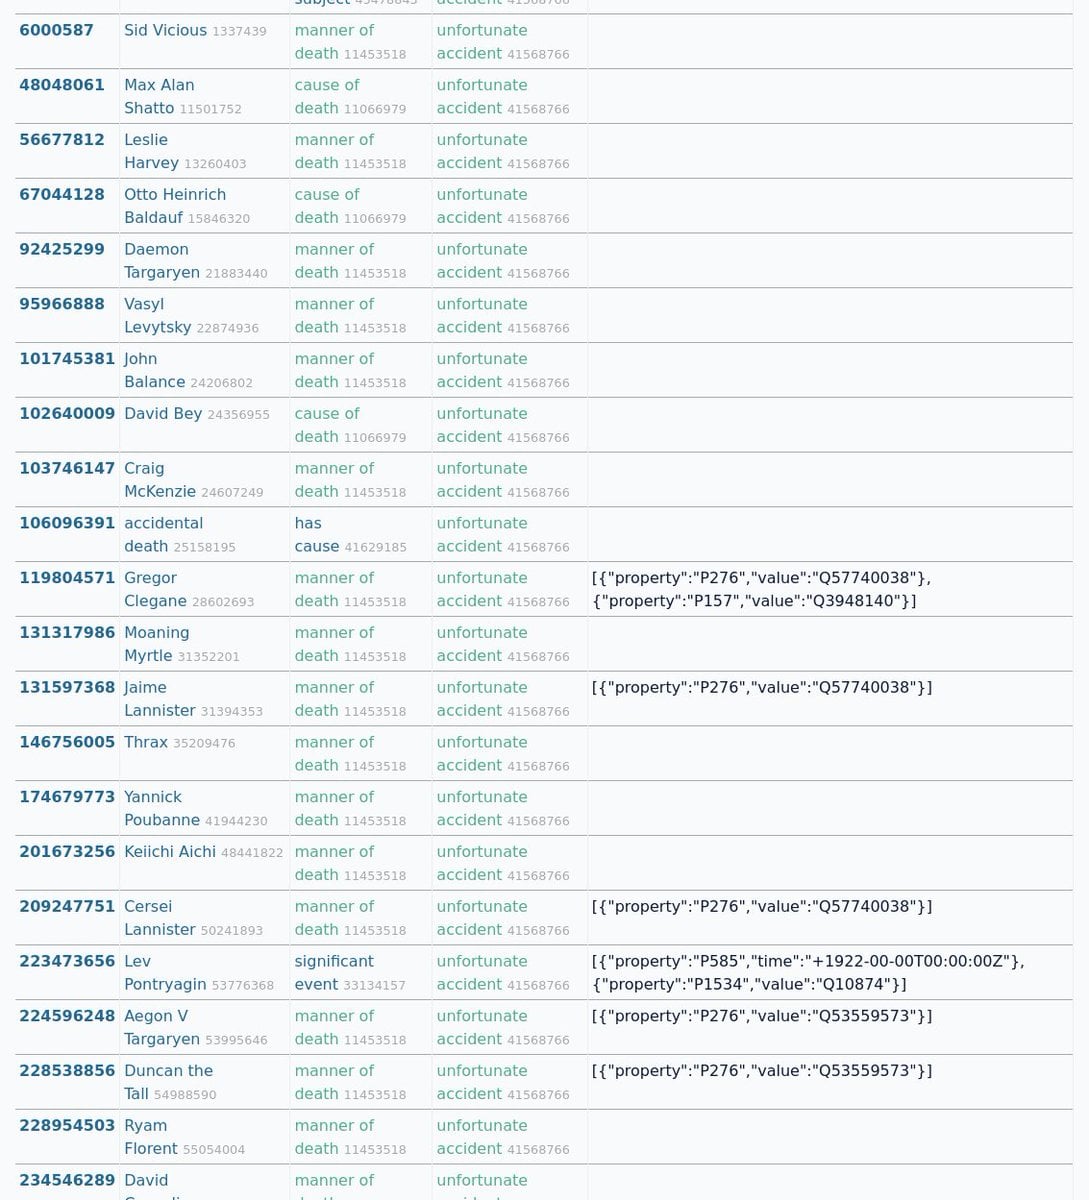Screen dimensions: 1089x1200
Task: Click statement ID 48048061
Action: coord(62,85)
